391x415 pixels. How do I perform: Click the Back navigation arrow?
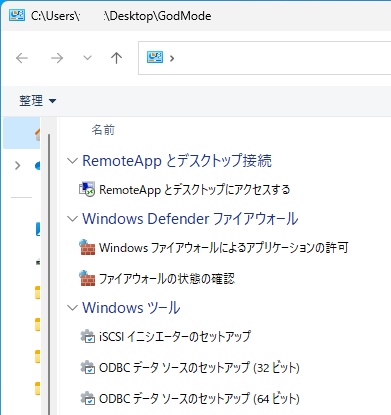[22, 58]
